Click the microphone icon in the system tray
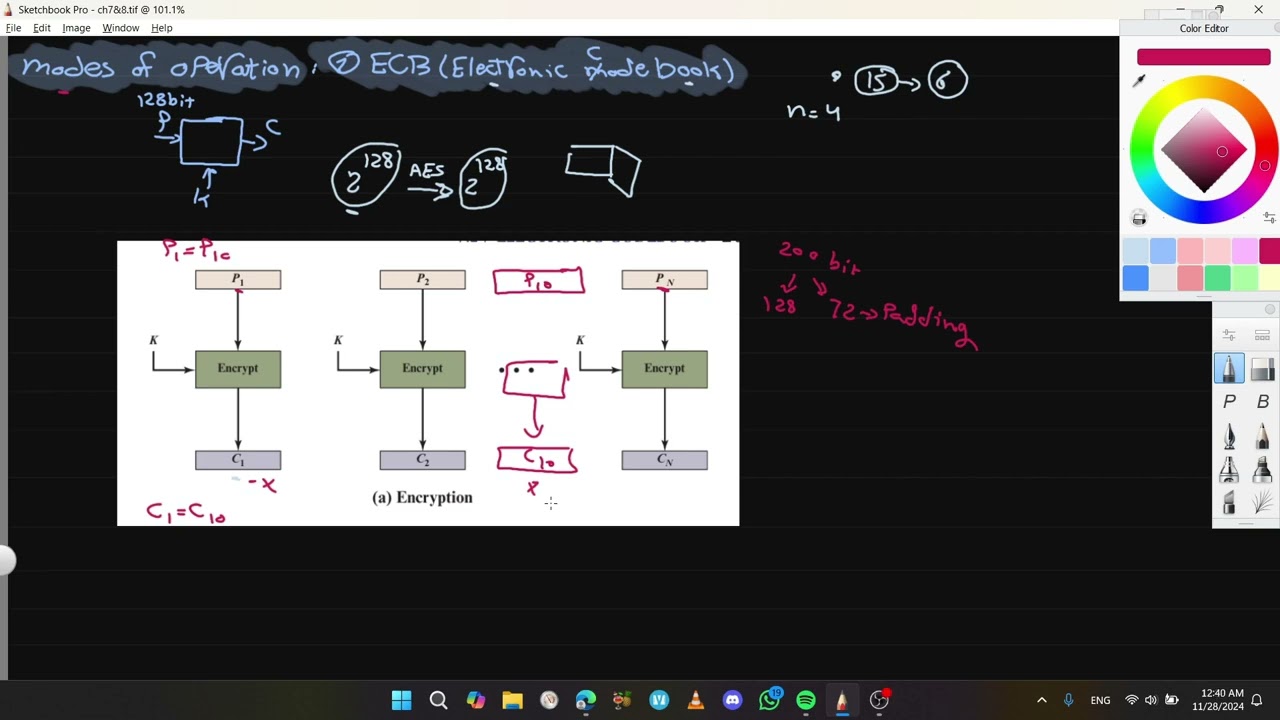The height and width of the screenshot is (720, 1280). [1069, 700]
